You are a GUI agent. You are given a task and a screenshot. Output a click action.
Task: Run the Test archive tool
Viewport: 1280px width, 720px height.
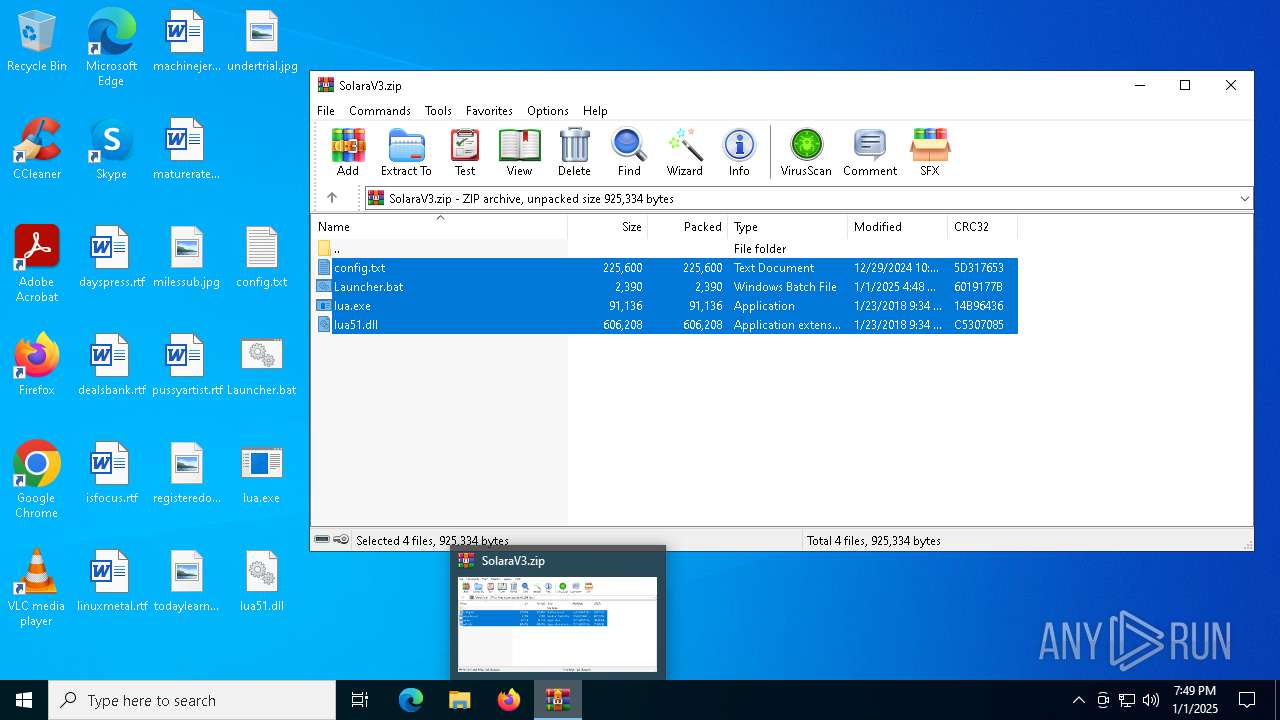click(x=465, y=153)
